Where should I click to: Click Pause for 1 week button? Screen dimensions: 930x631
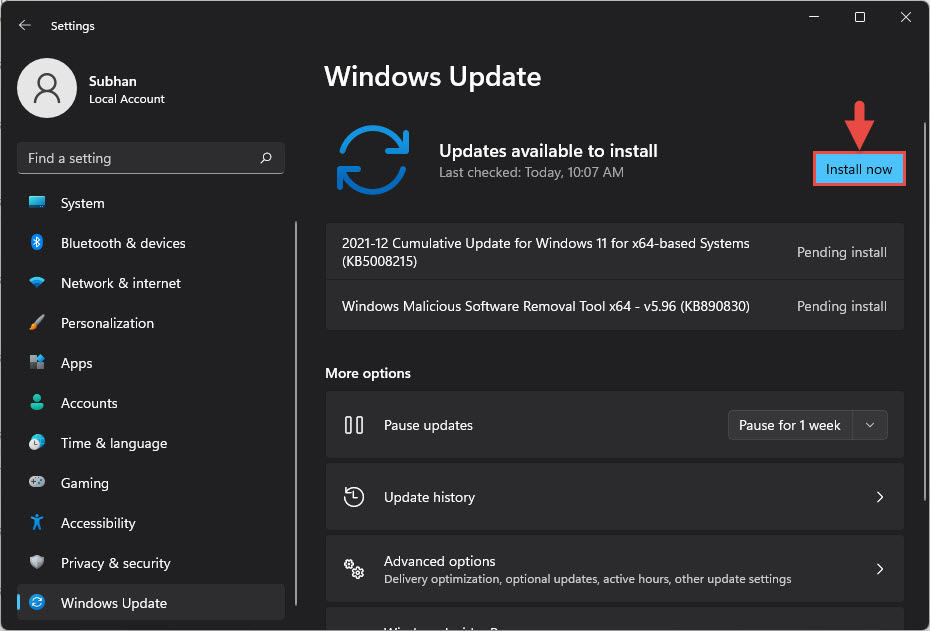tap(790, 425)
